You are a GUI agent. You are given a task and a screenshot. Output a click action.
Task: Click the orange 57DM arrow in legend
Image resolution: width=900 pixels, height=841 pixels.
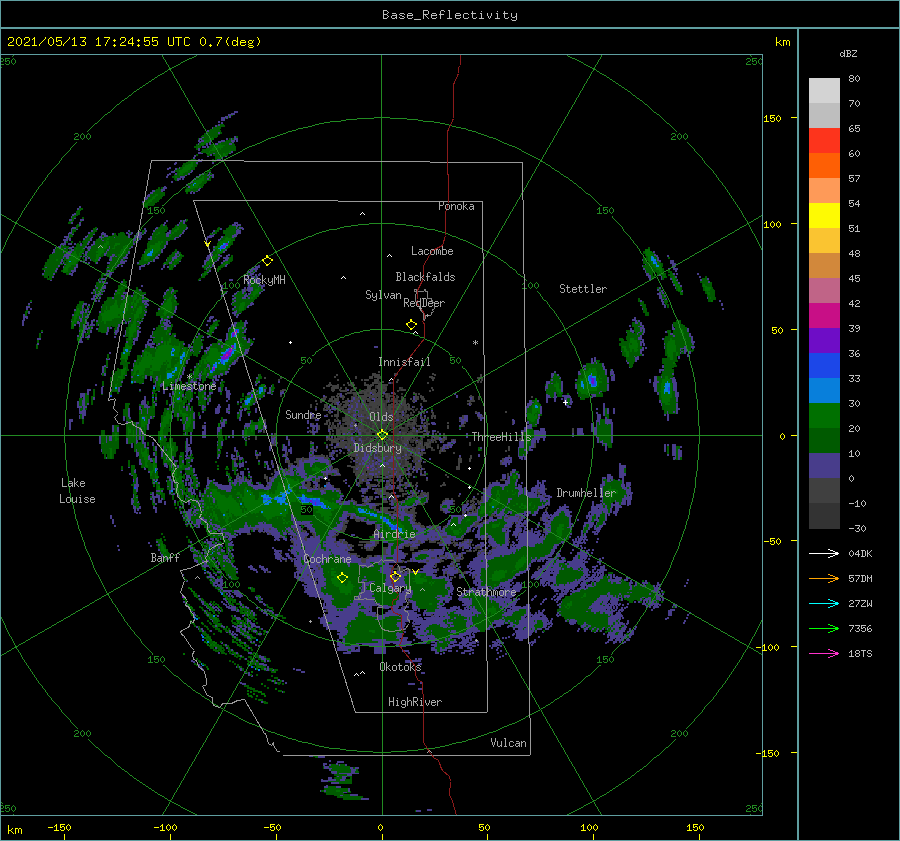(824, 579)
